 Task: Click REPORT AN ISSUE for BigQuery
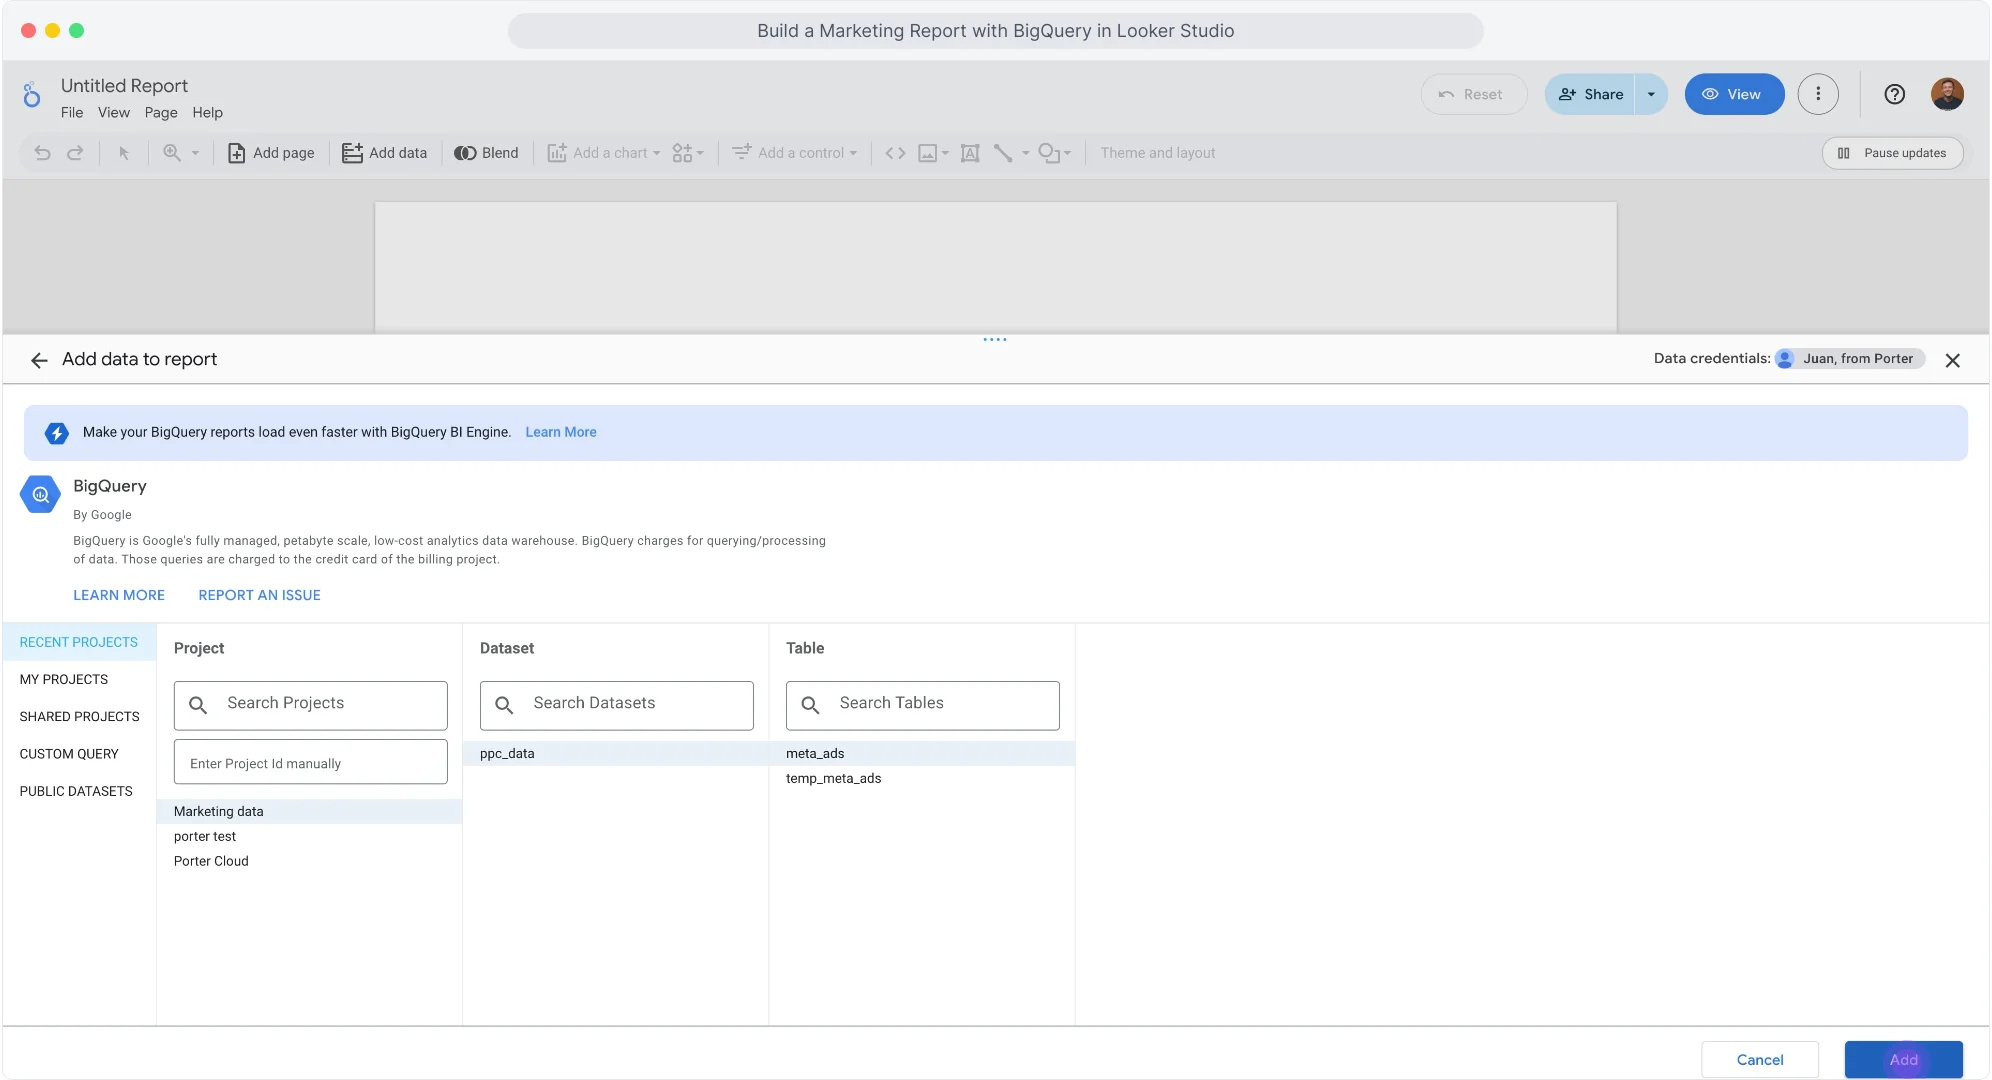259,595
